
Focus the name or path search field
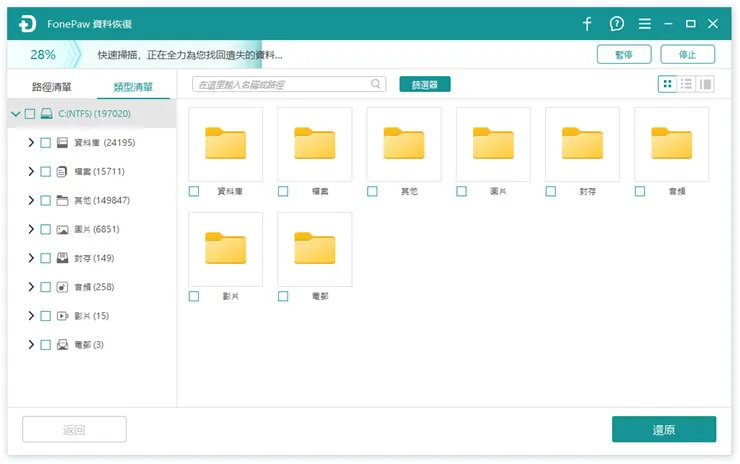(289, 84)
